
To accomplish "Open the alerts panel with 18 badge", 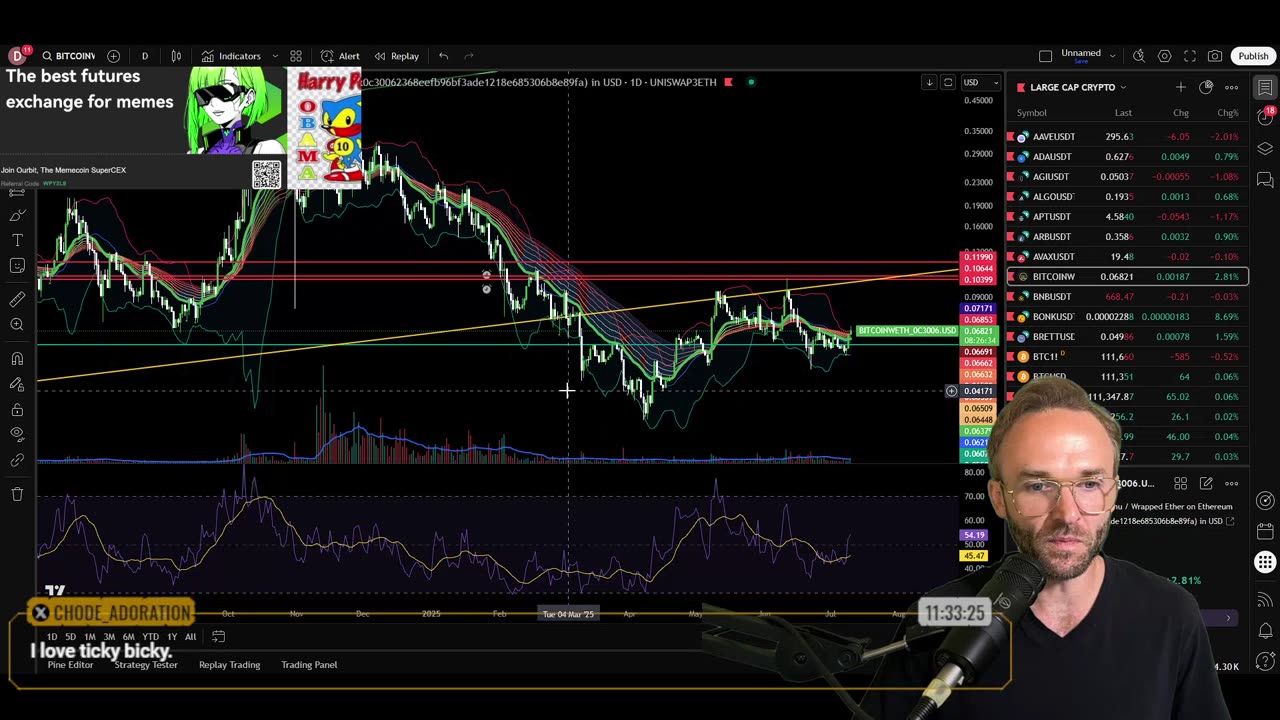I will coord(1265,118).
